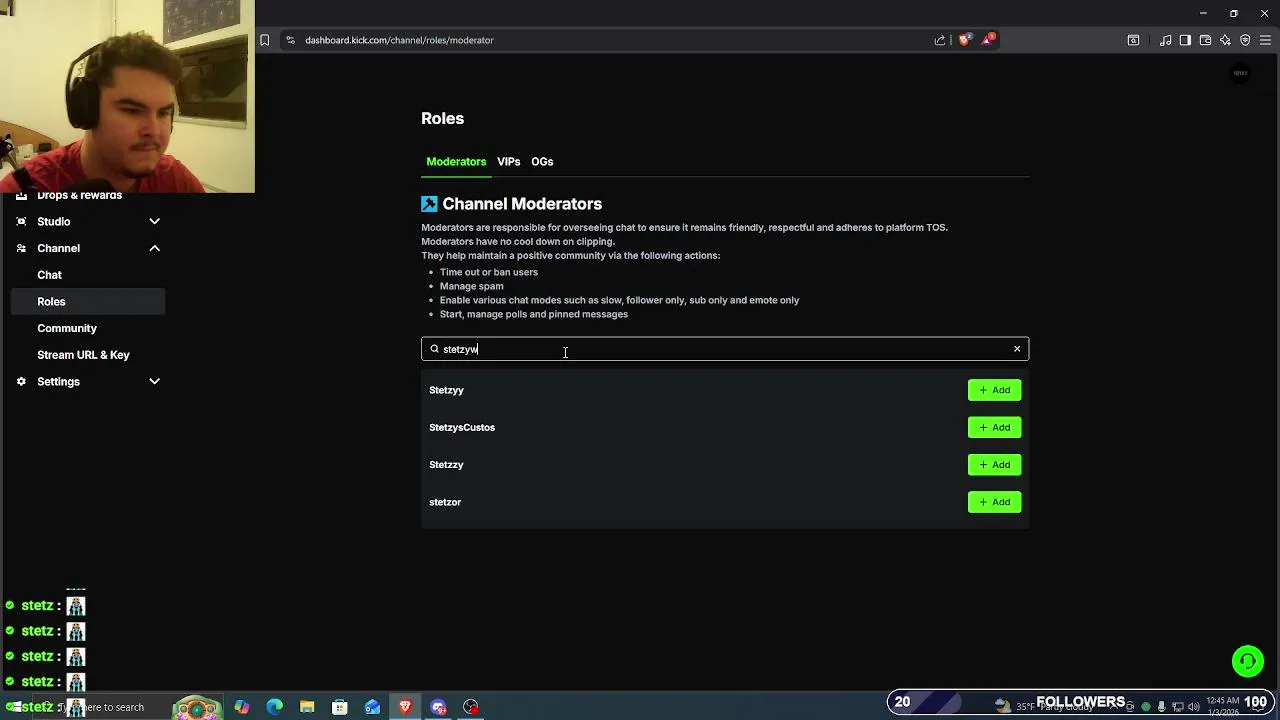Open Copilot from the Windows taskbar
The width and height of the screenshot is (1280, 720).
pyautogui.click(x=242, y=707)
